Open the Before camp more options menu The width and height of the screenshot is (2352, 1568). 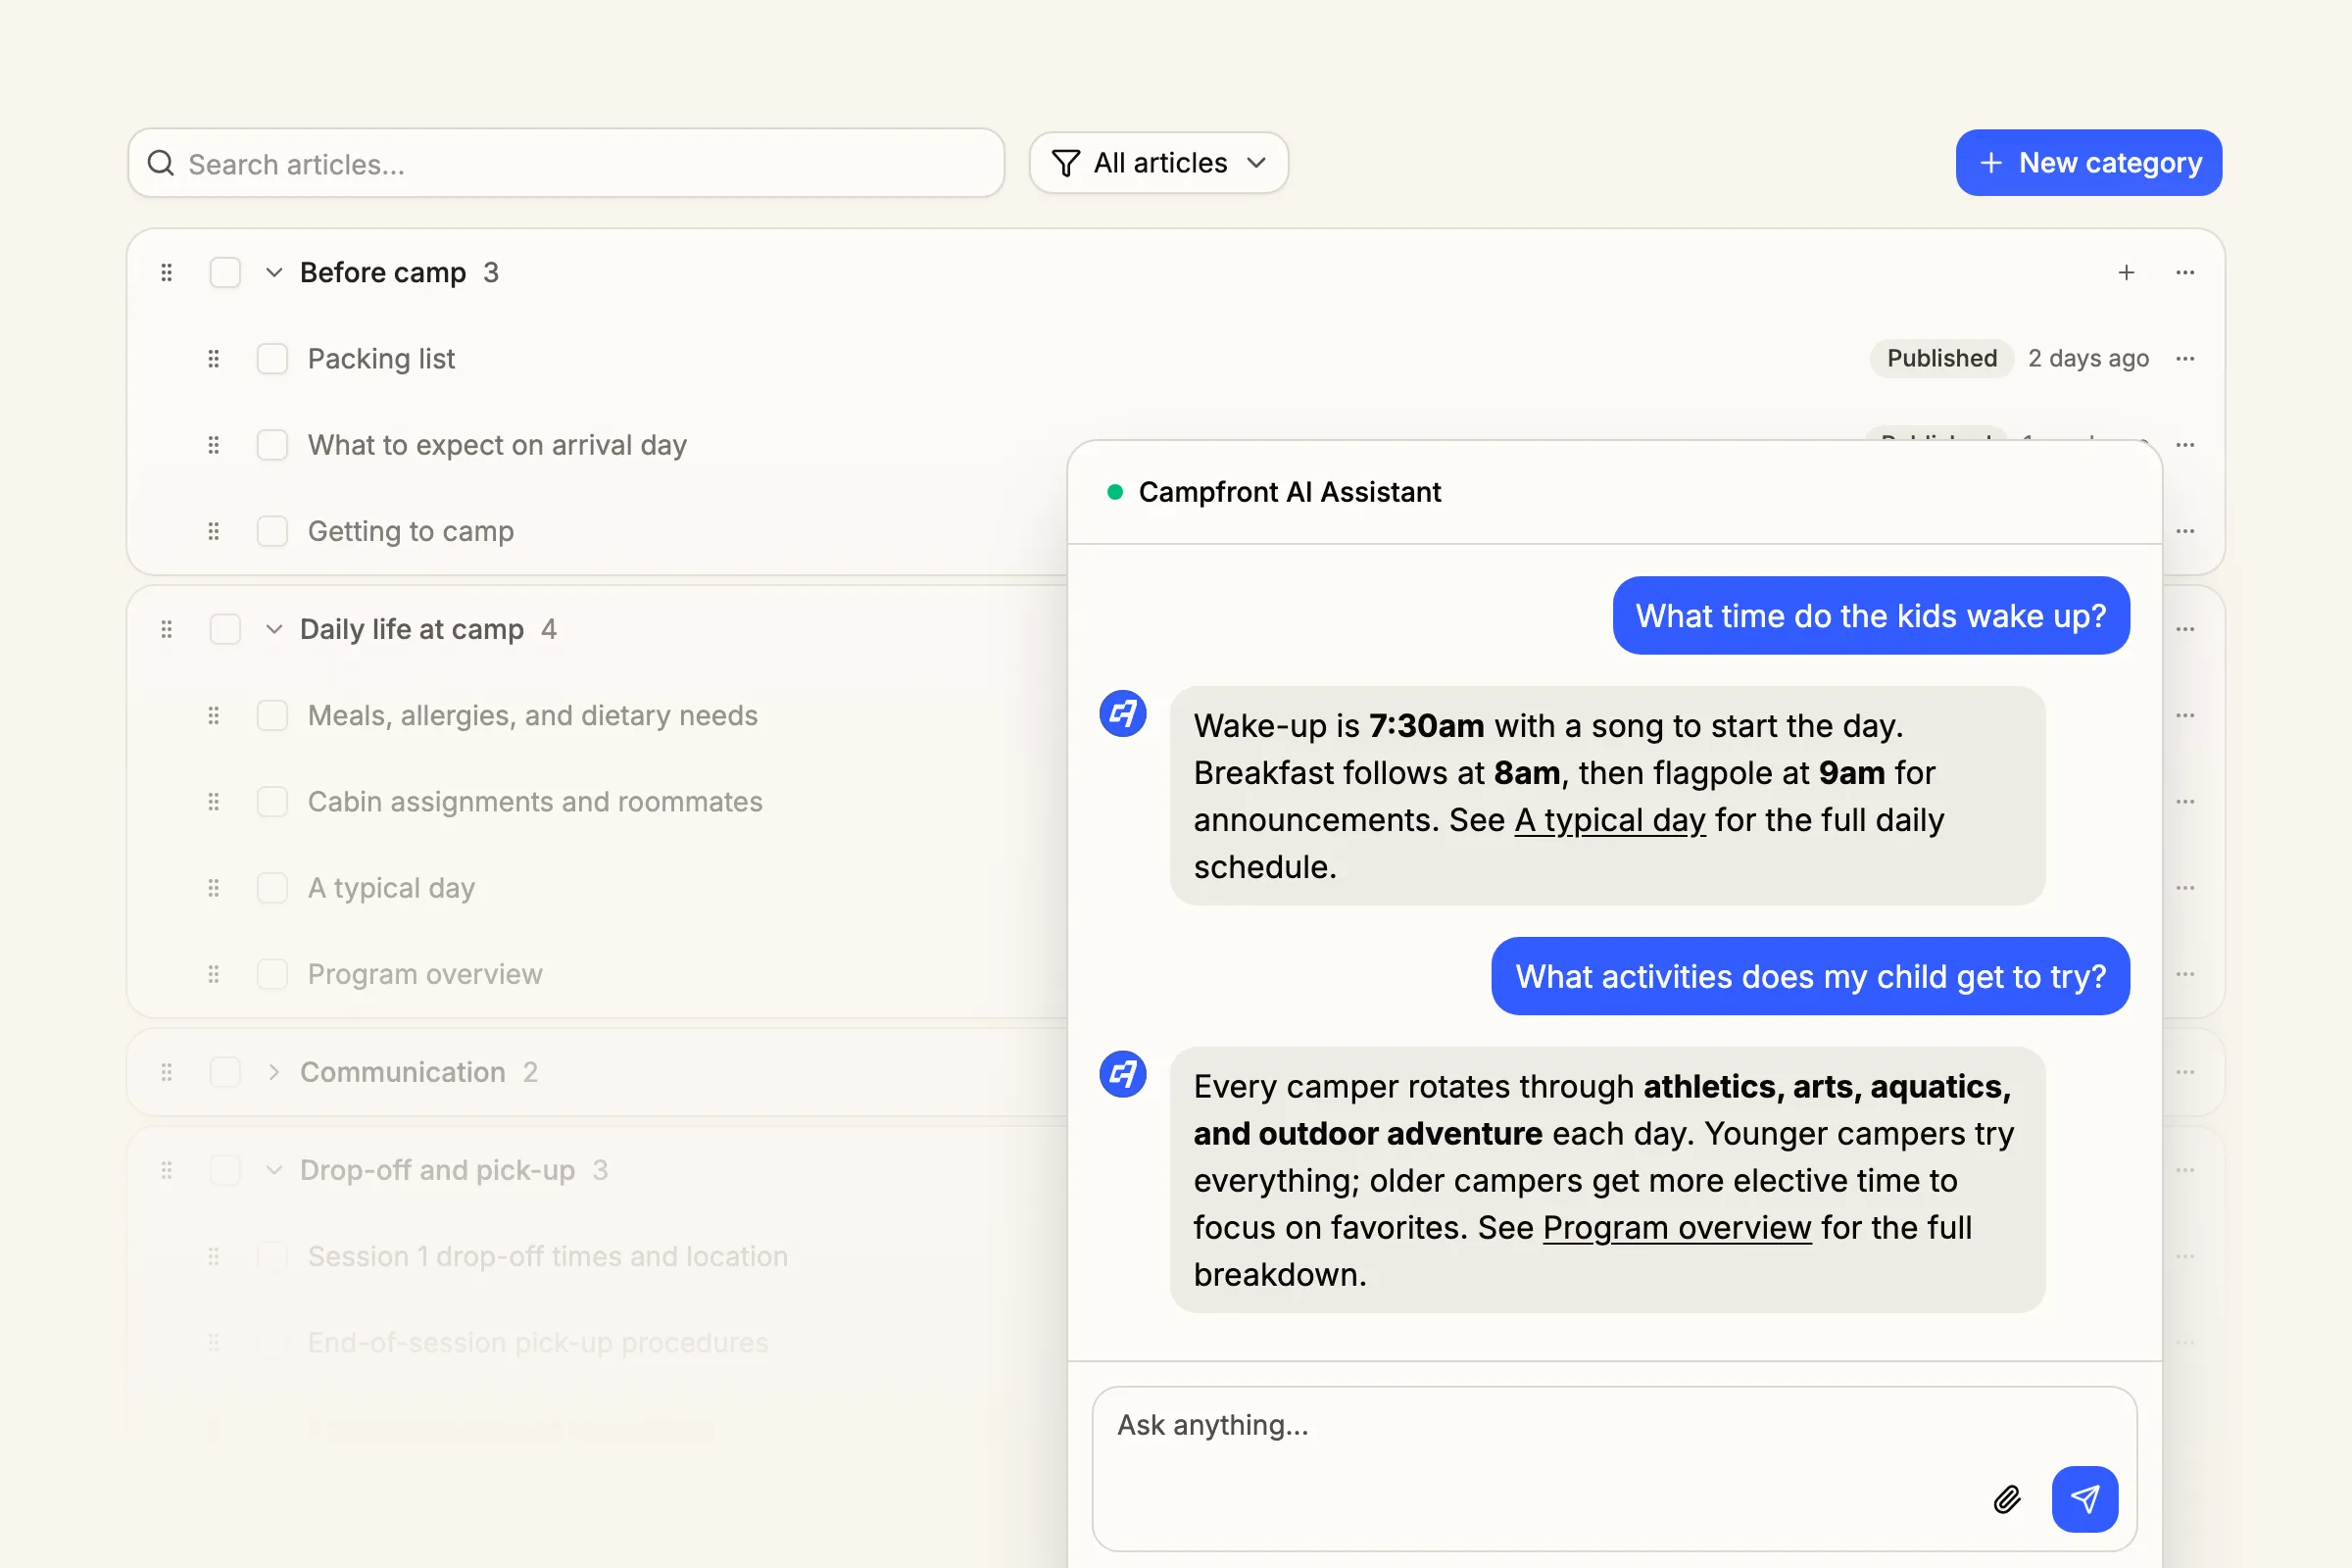2186,272
